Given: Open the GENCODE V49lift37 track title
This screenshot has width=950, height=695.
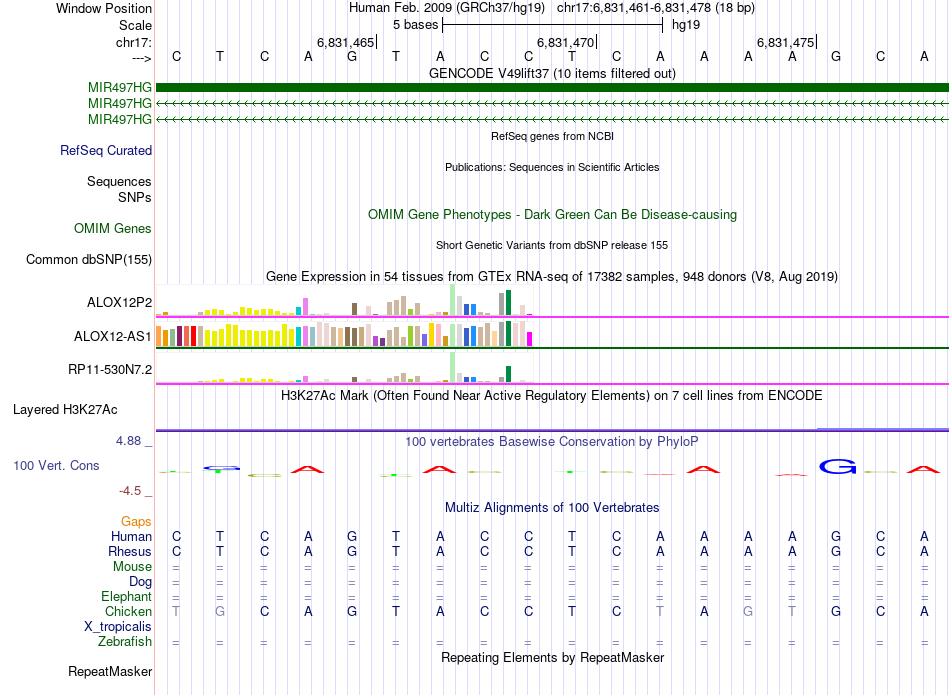Looking at the screenshot, I should [x=552, y=73].
